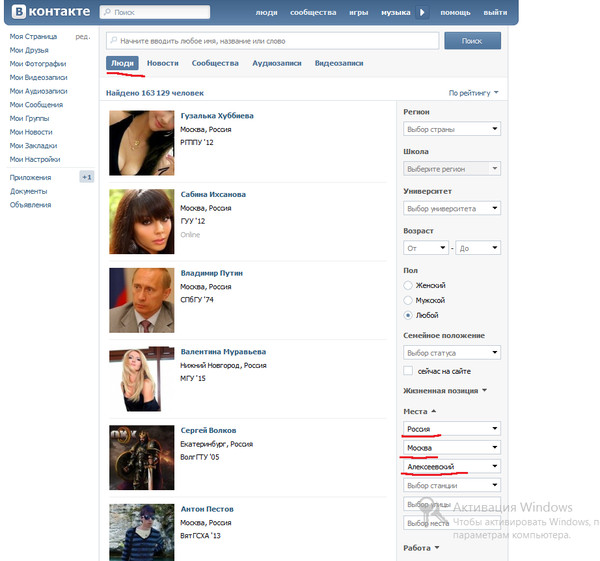Switch to the Люди tab
This screenshot has width=600, height=561.
click(x=122, y=63)
